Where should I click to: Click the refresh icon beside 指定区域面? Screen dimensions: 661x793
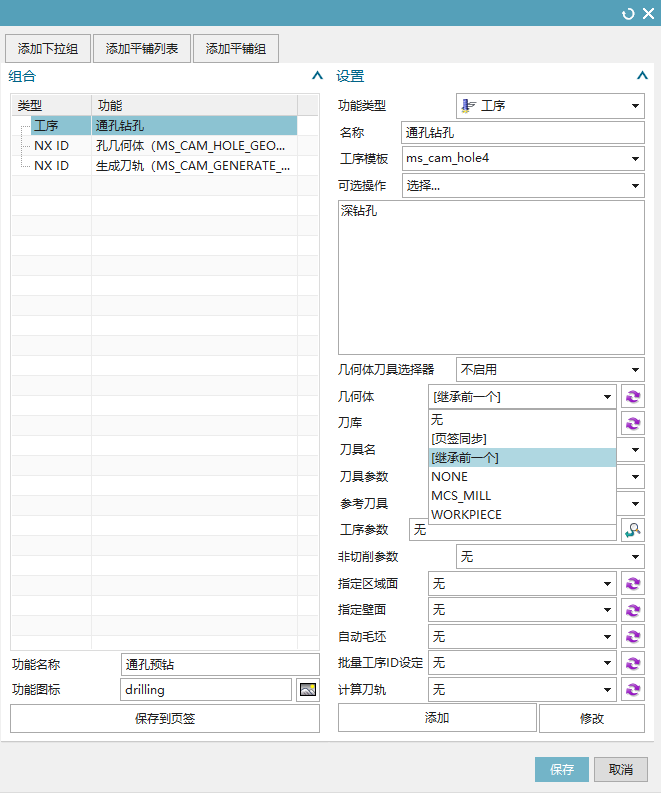point(633,584)
